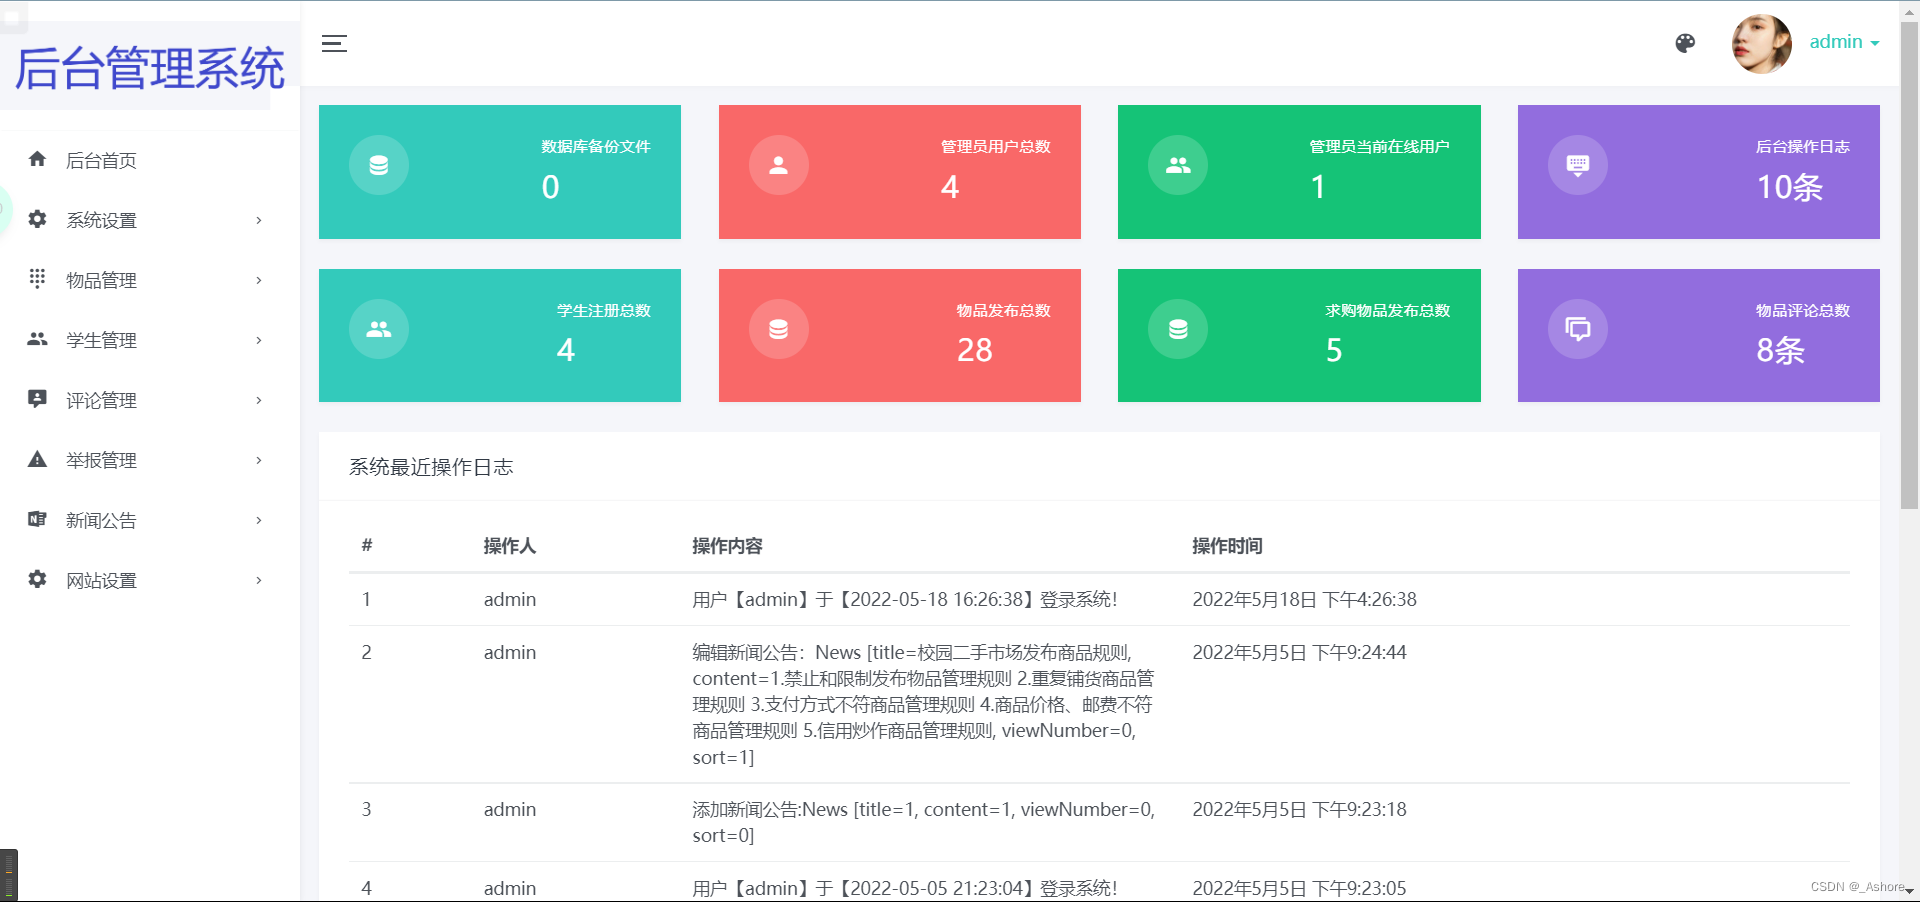
Task: Toggle the sidebar with the hamburger icon
Action: 334,44
